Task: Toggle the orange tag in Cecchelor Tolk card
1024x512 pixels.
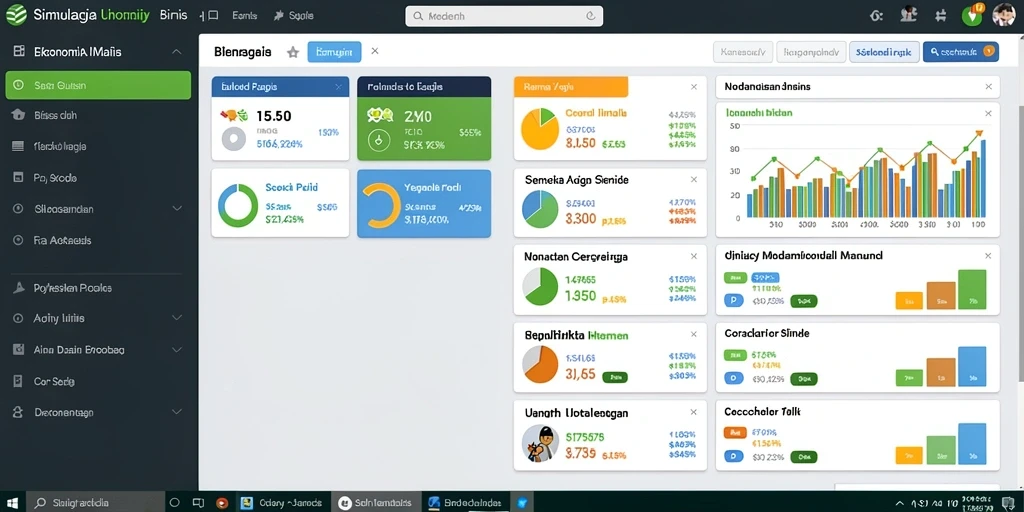Action: pos(735,432)
